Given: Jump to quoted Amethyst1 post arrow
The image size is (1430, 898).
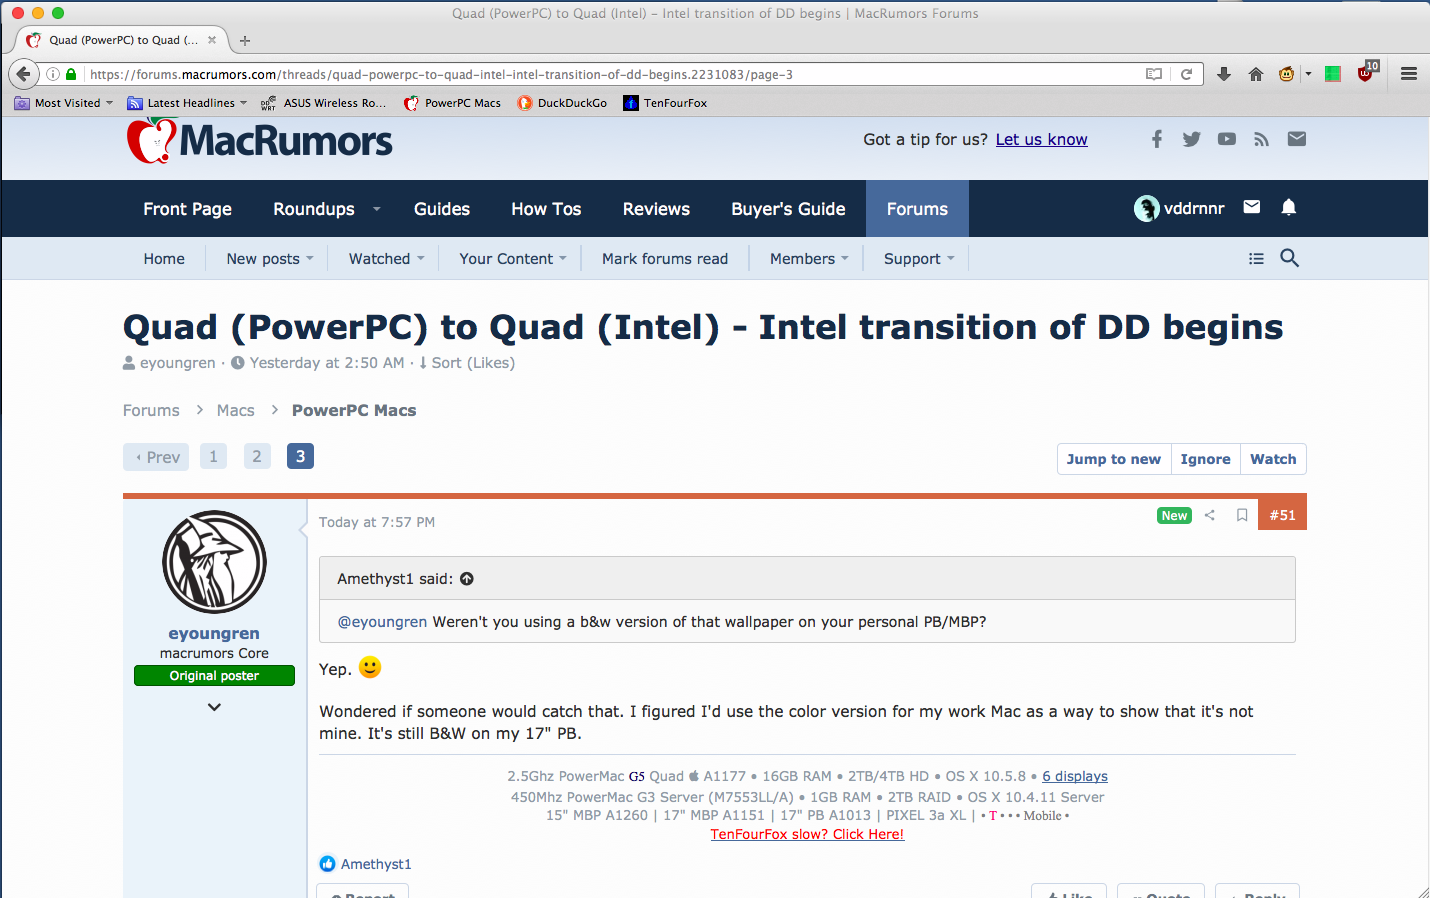Looking at the screenshot, I should (x=467, y=579).
